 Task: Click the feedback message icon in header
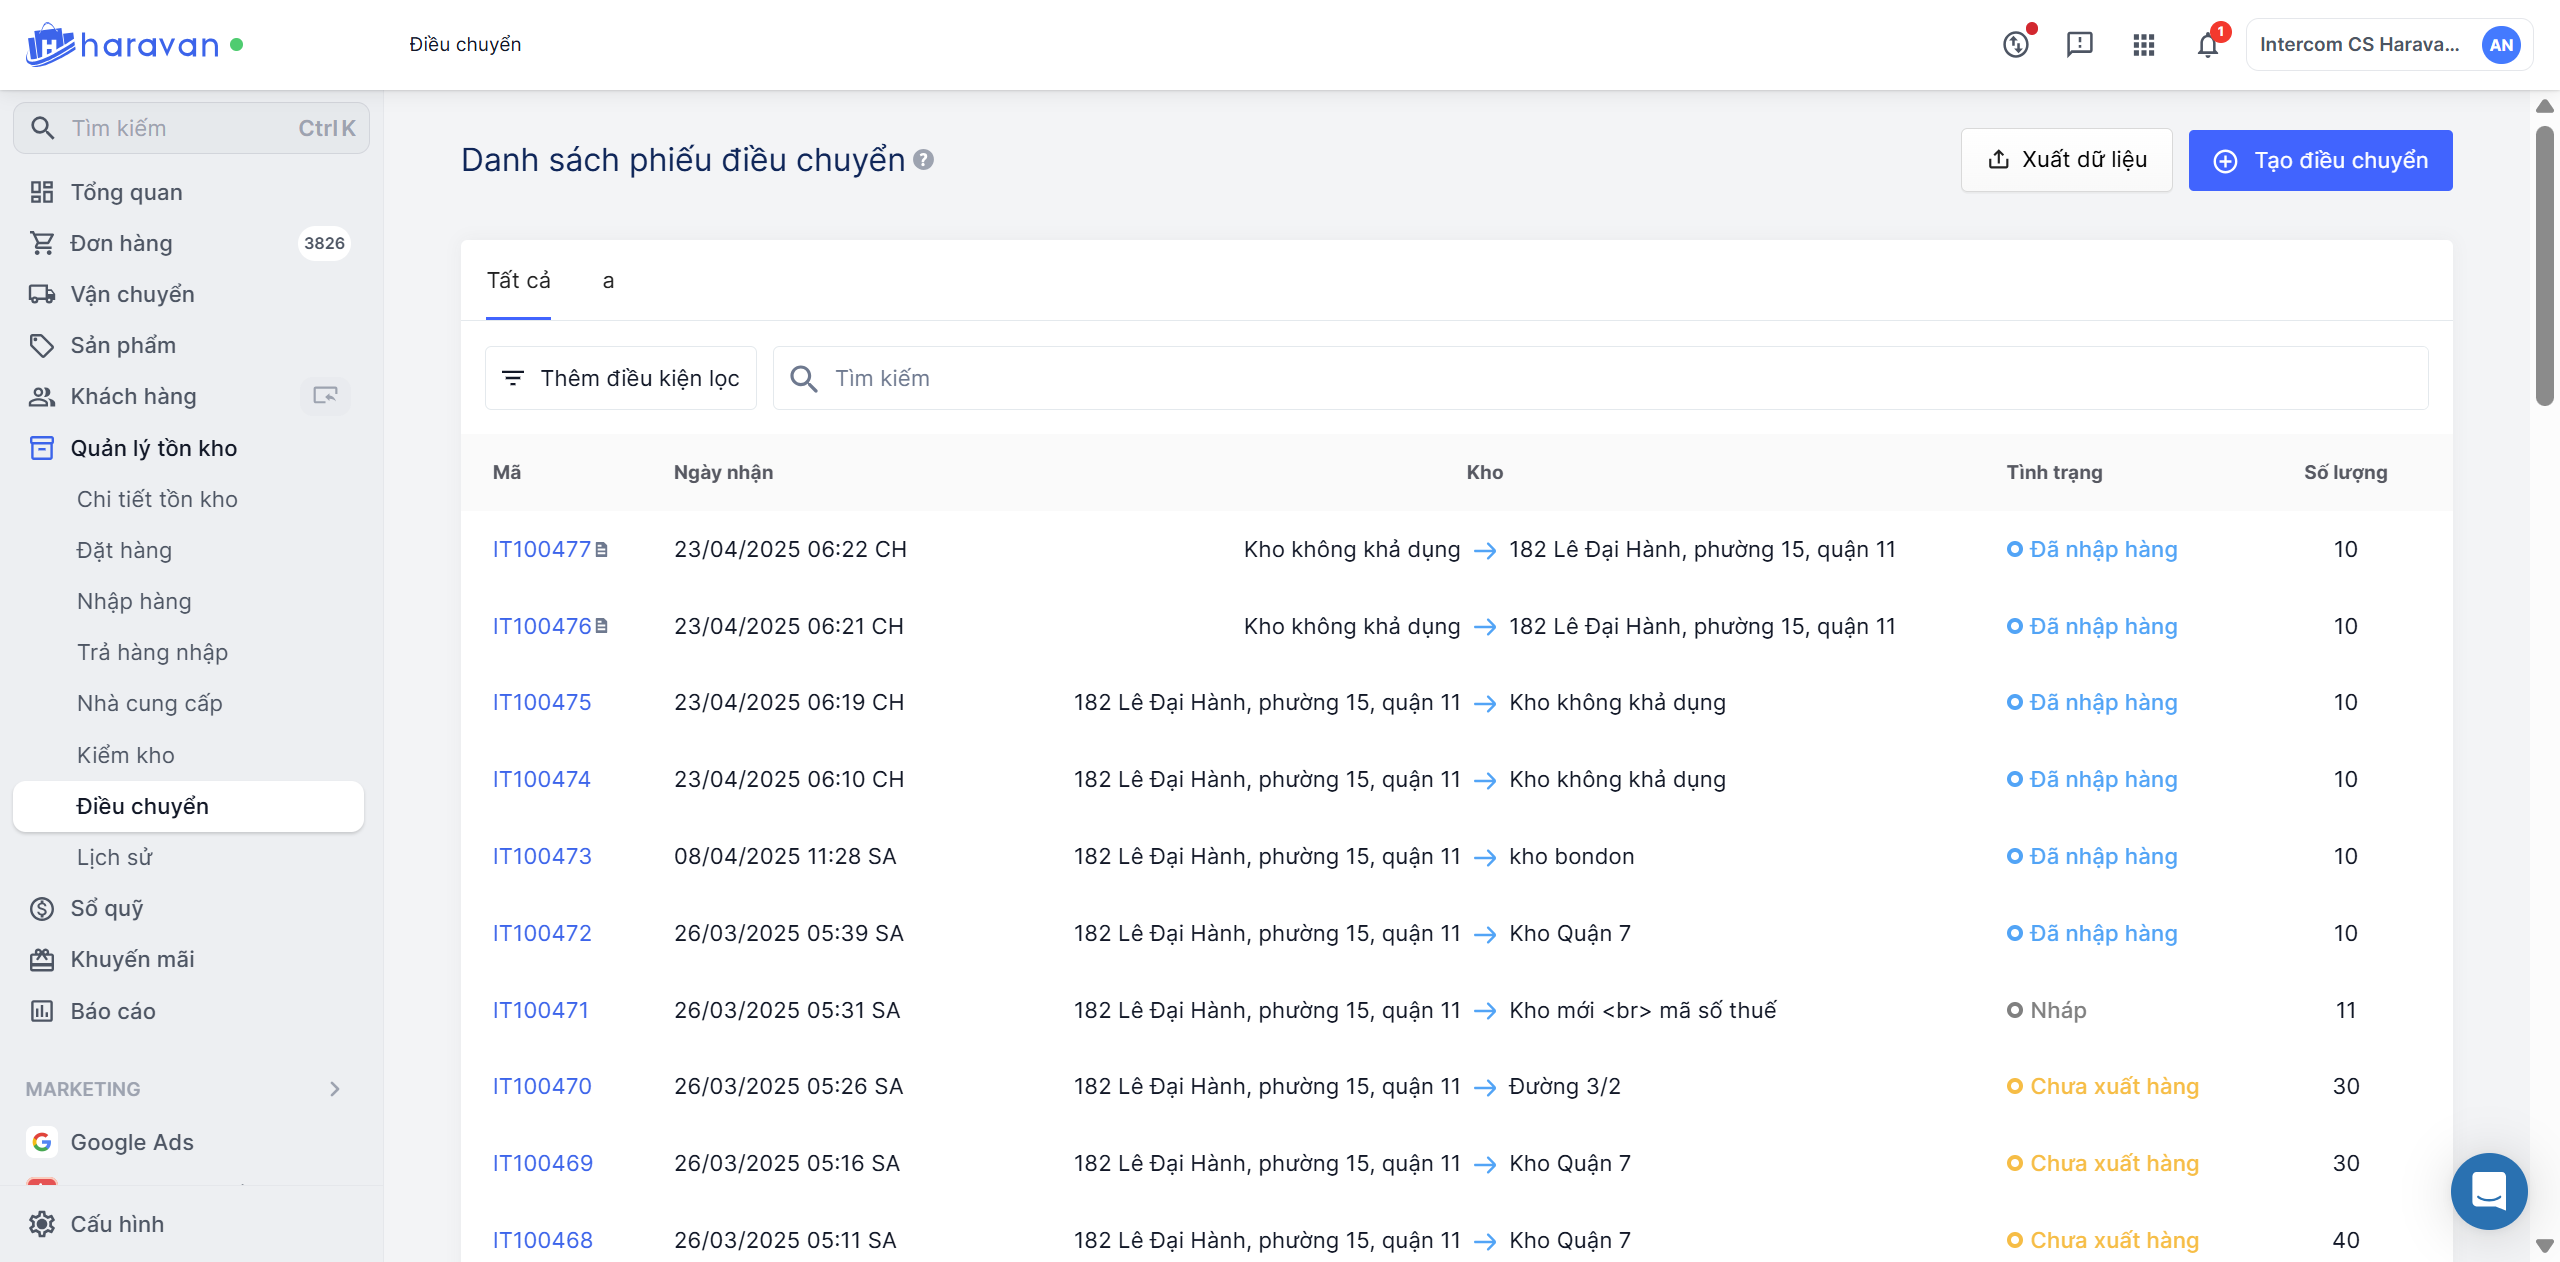pyautogui.click(x=2079, y=45)
